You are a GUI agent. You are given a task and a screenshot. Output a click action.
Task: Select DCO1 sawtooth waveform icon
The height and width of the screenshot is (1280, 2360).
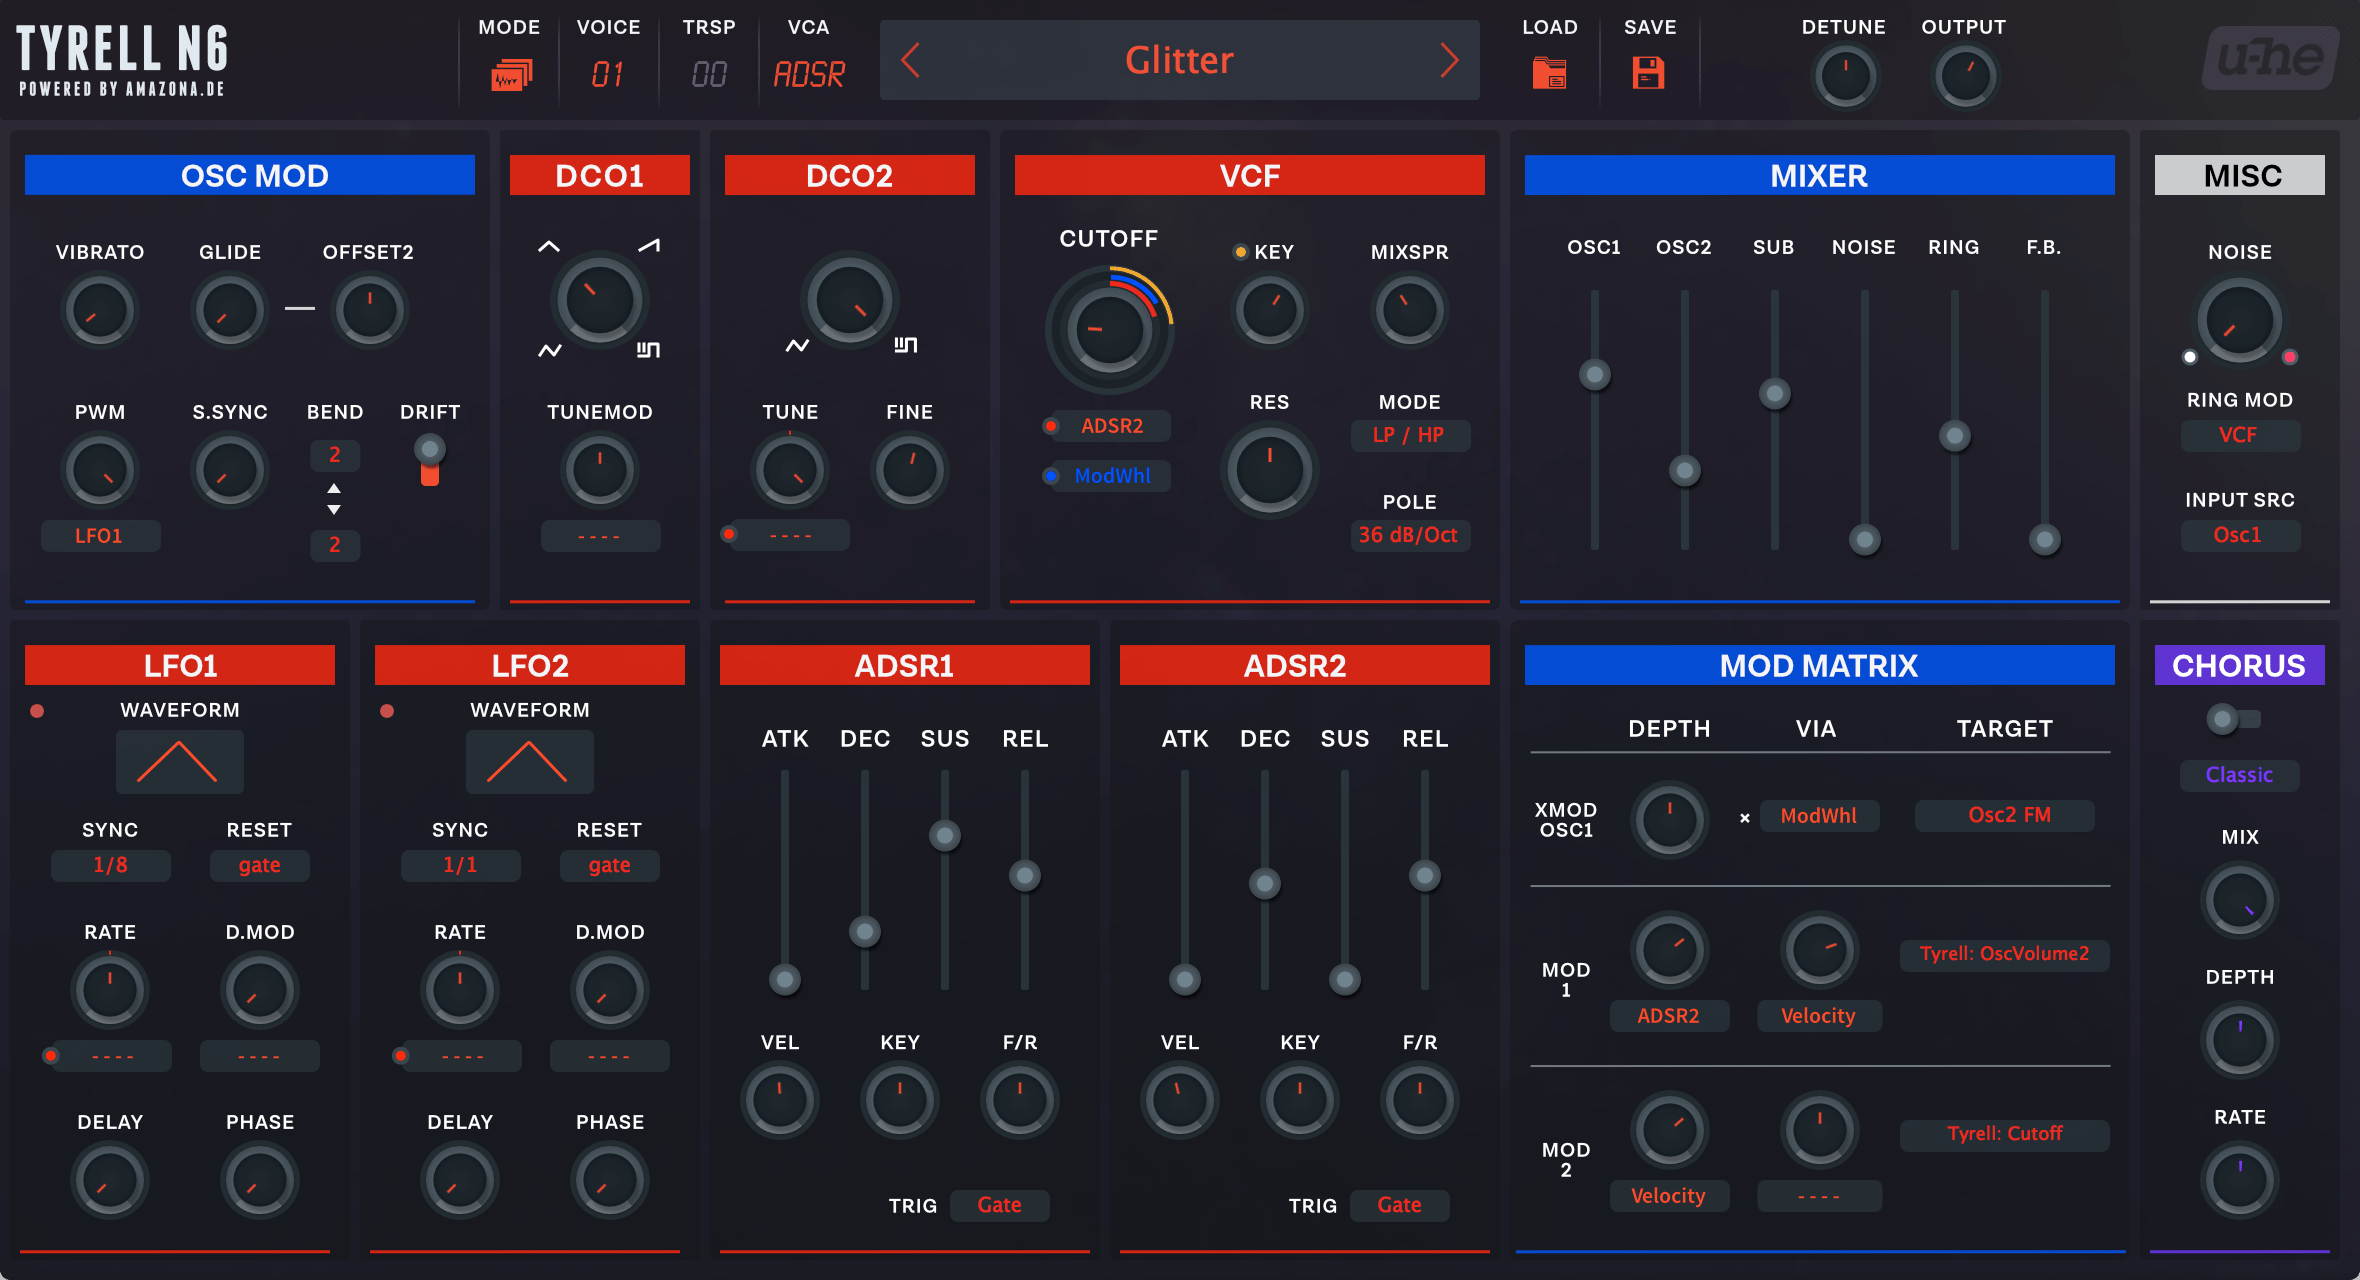tap(650, 245)
